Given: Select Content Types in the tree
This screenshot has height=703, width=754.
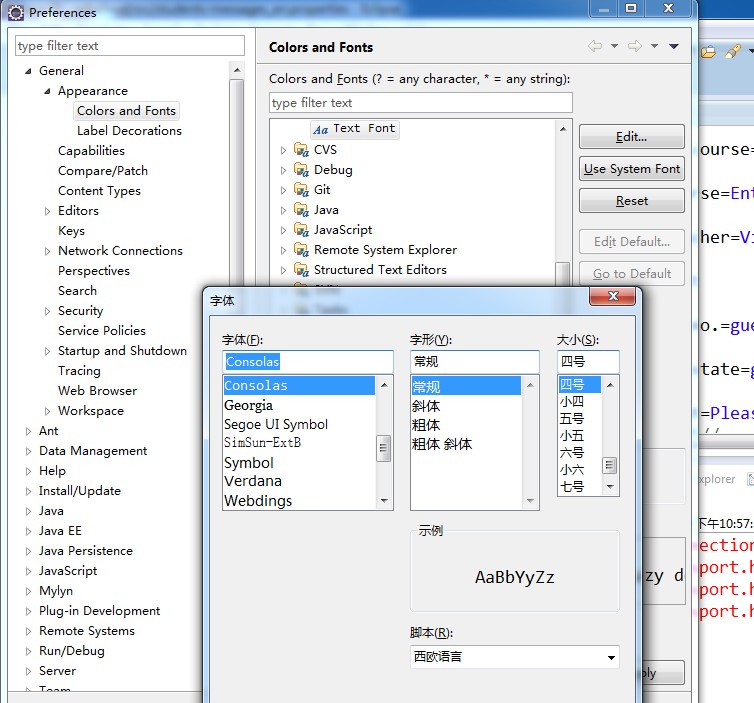Looking at the screenshot, I should coord(99,191).
